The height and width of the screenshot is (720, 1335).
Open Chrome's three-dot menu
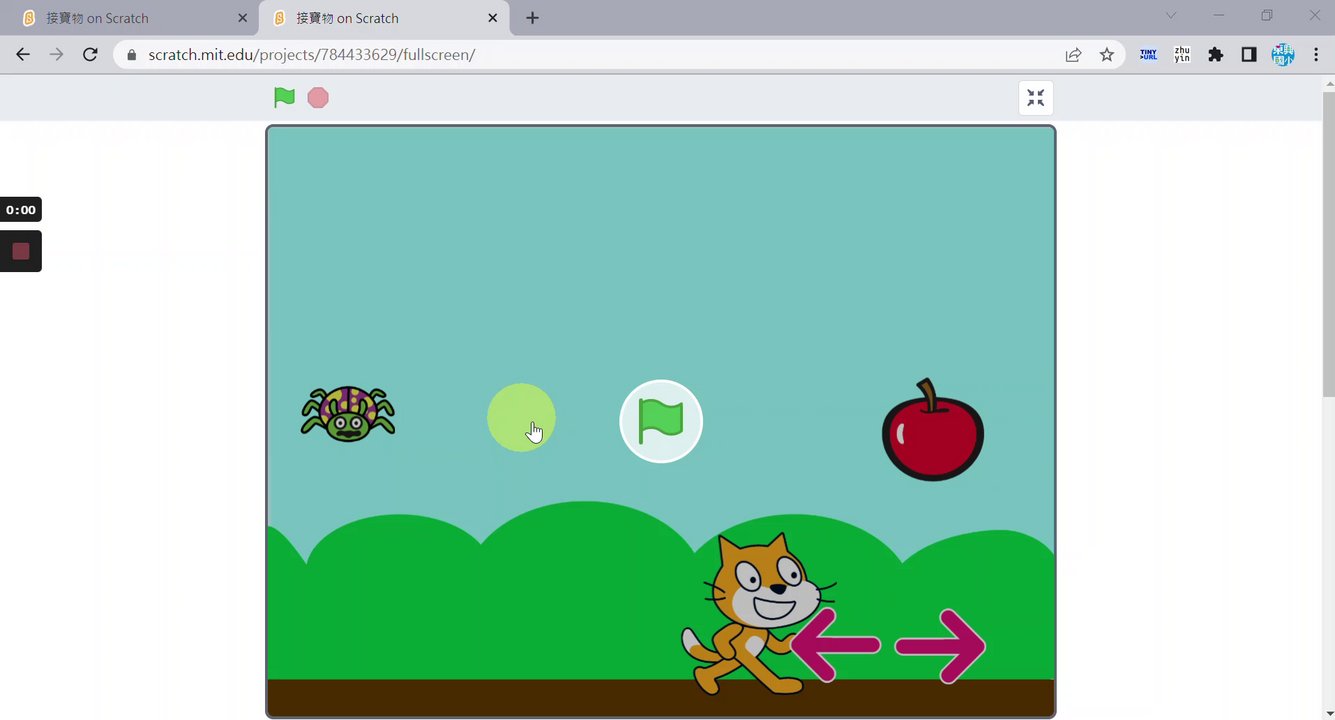pos(1314,55)
